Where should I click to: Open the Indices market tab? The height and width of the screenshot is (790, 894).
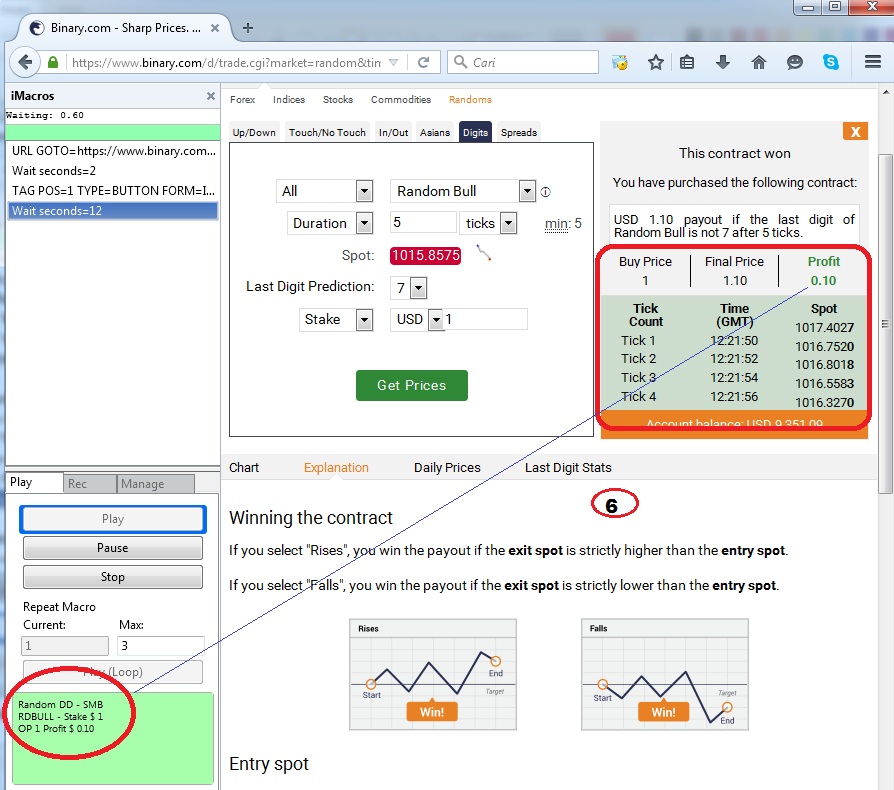click(x=288, y=99)
